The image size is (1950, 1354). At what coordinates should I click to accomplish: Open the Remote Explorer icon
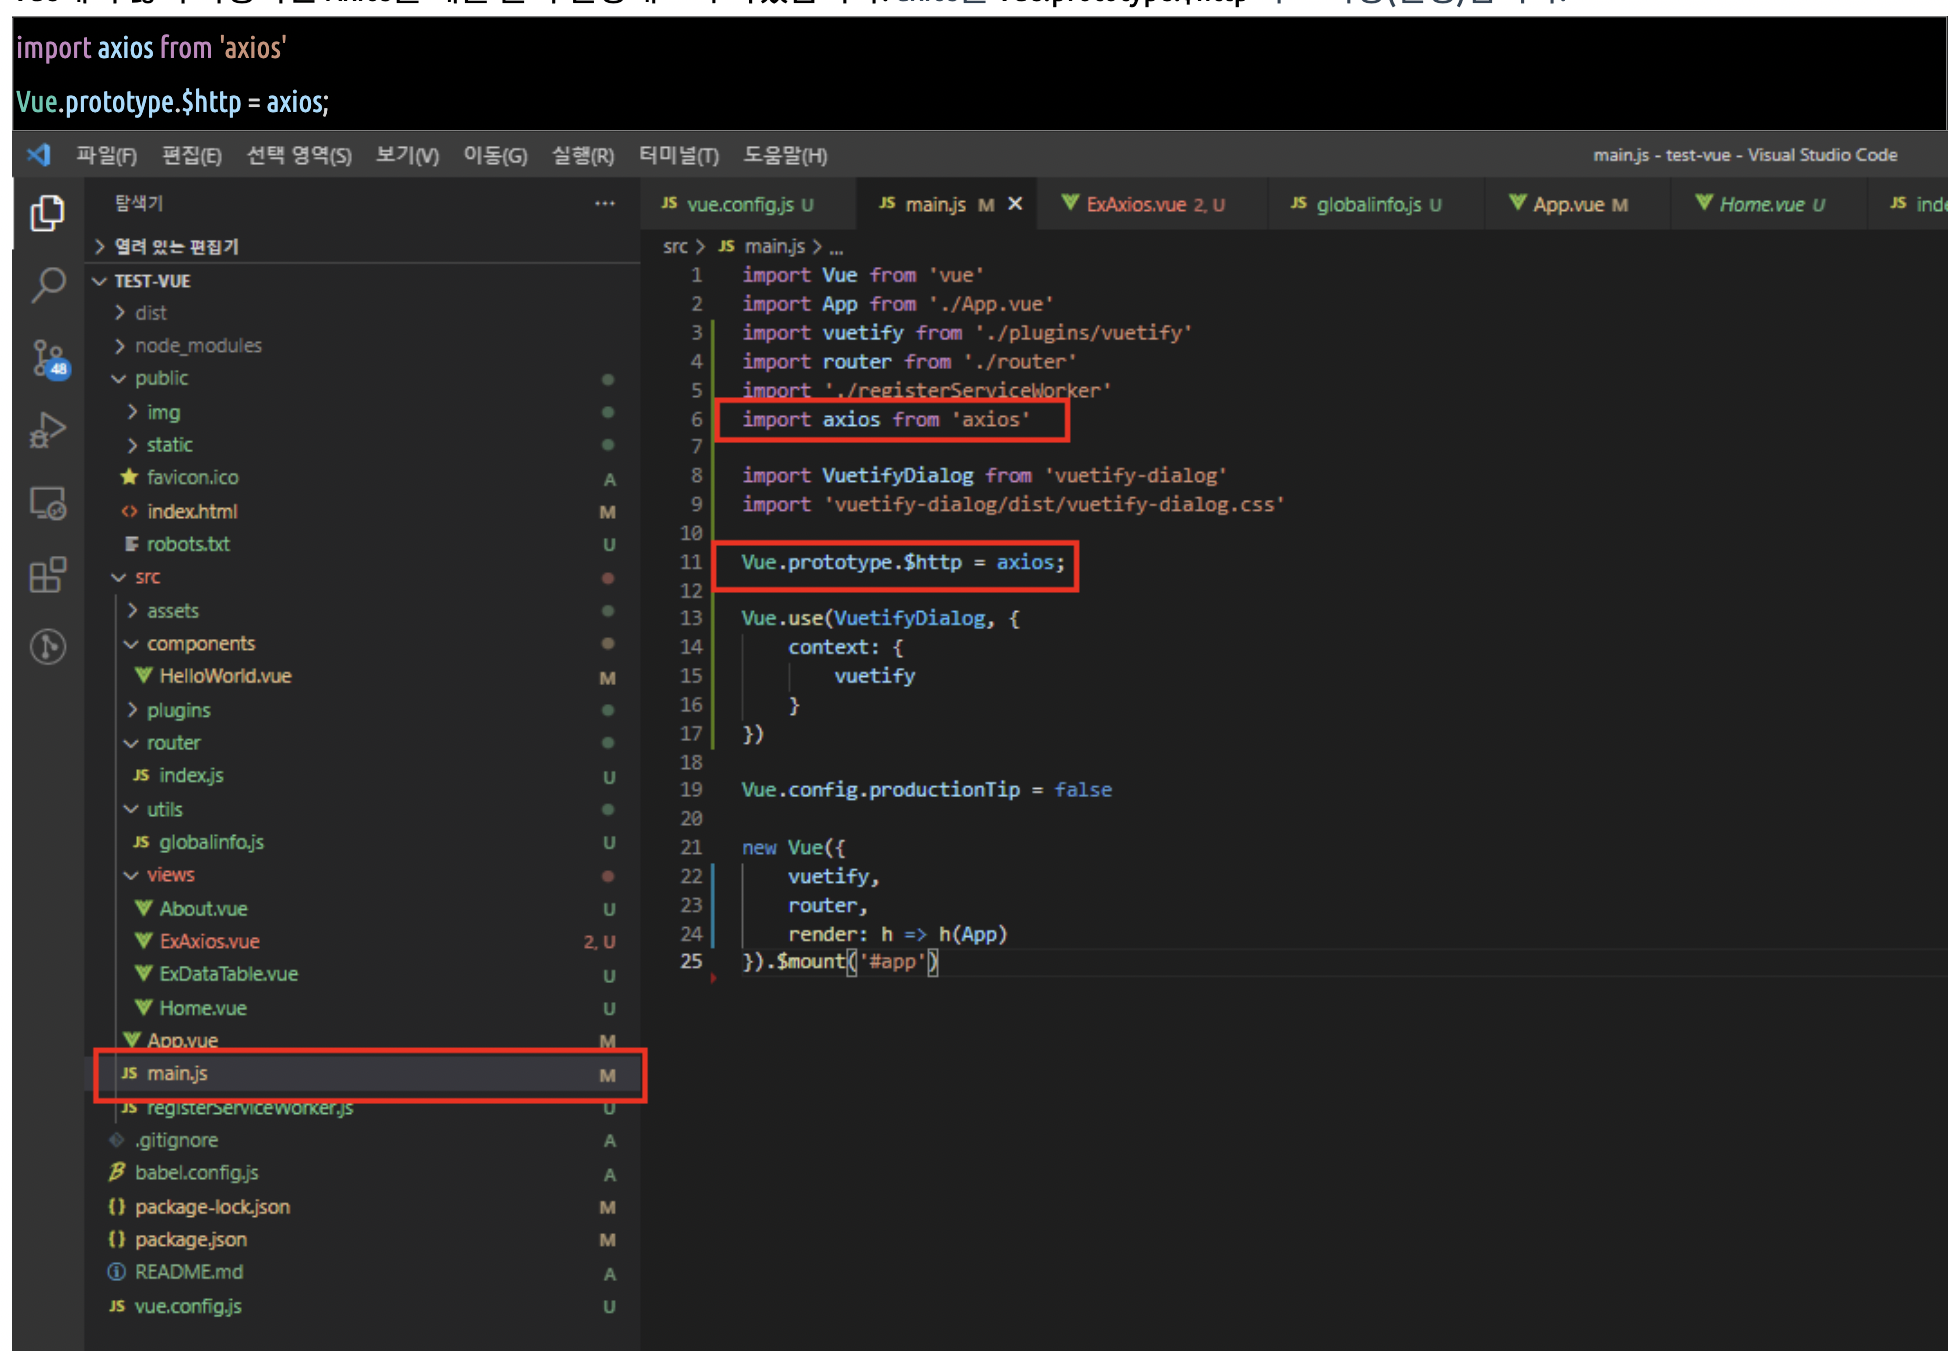[47, 503]
